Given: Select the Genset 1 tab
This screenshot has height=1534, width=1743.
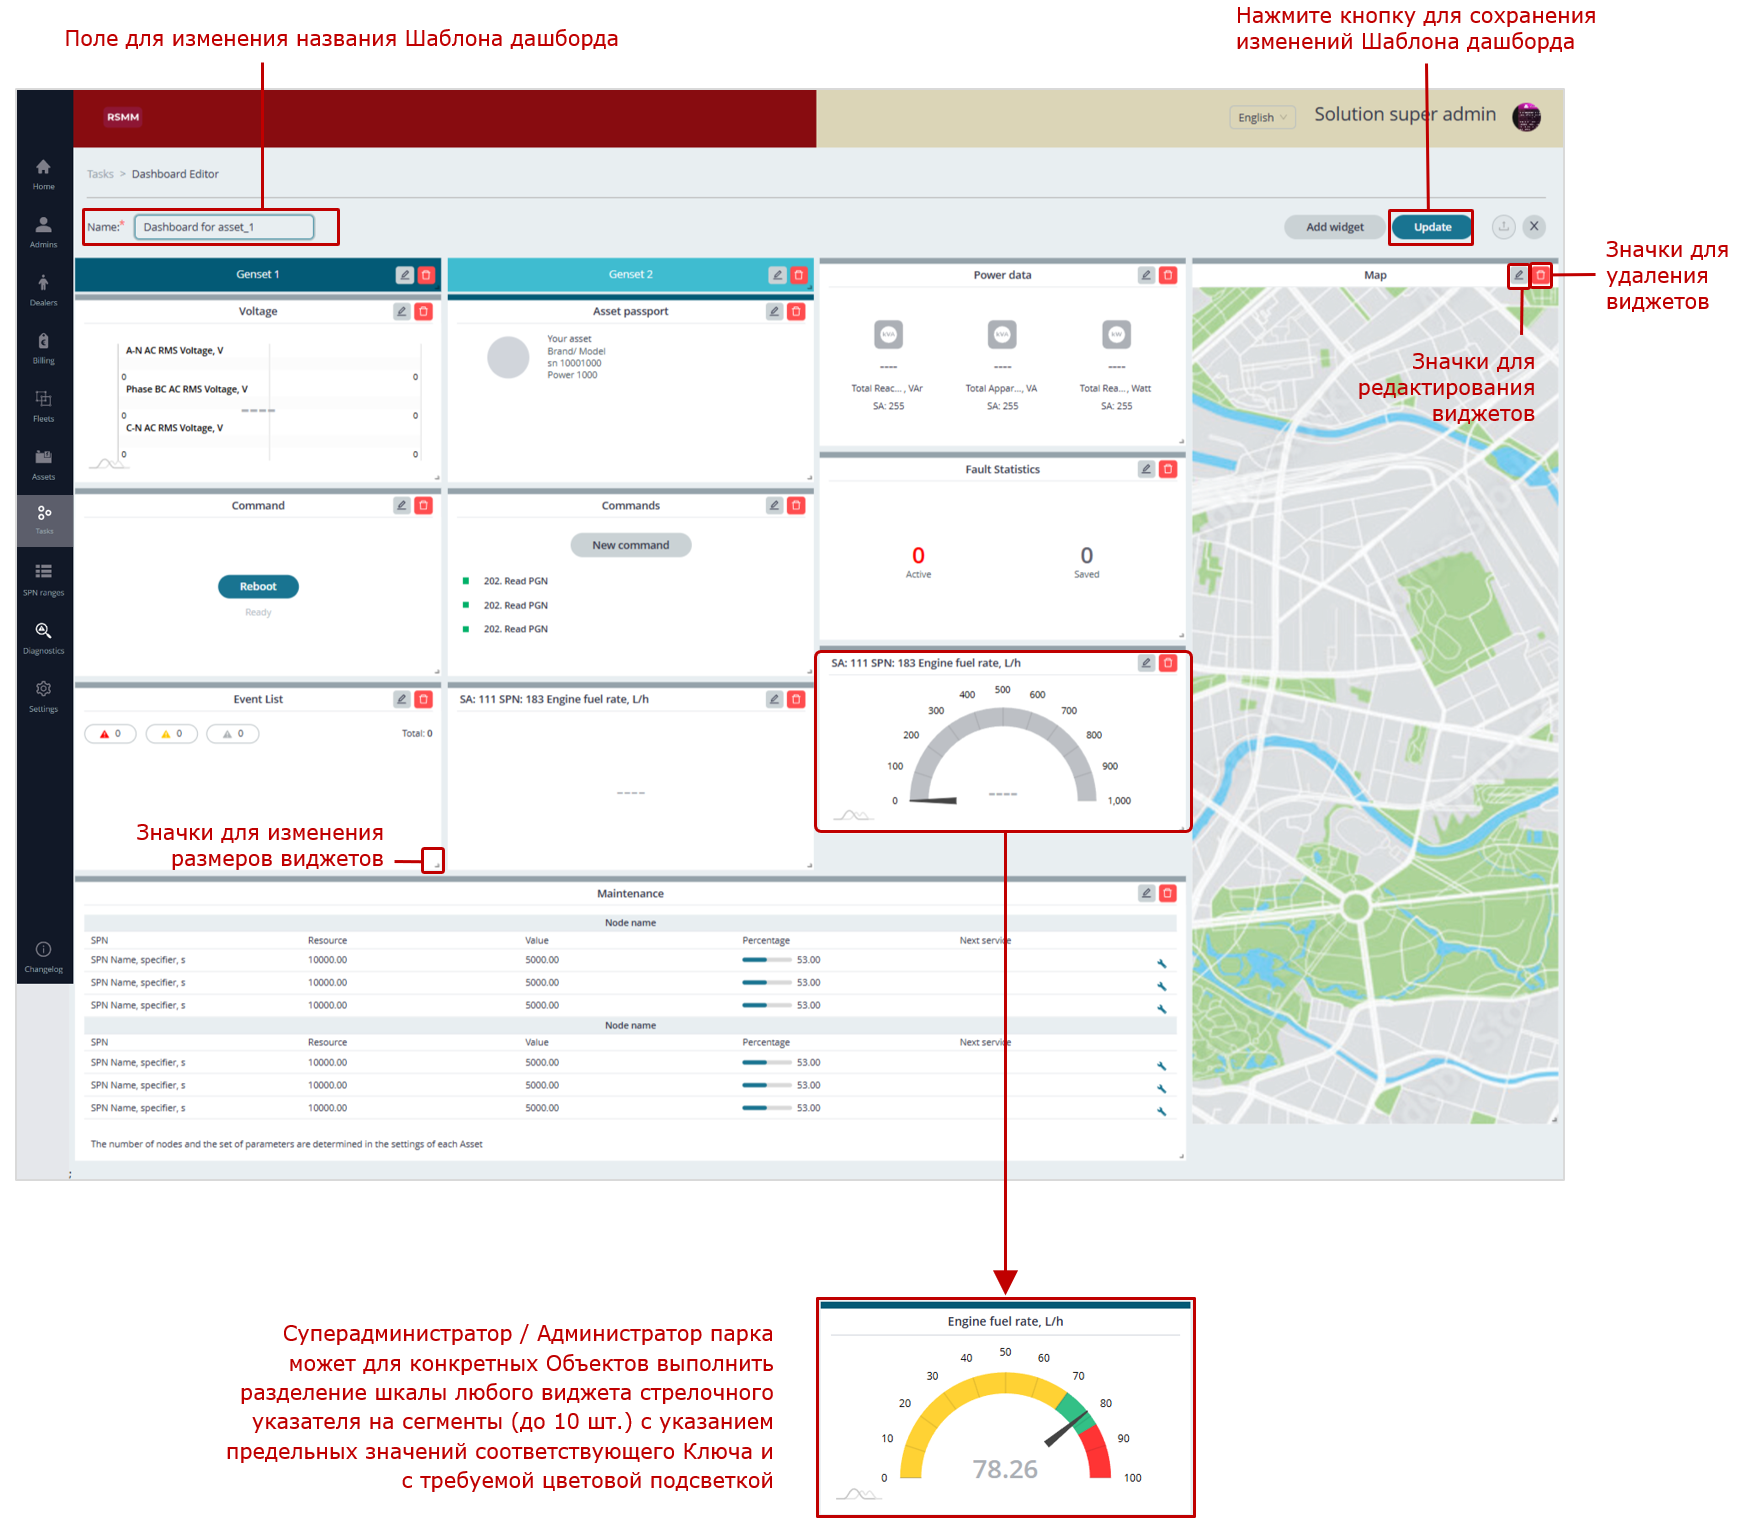Looking at the screenshot, I should pyautogui.click(x=257, y=275).
